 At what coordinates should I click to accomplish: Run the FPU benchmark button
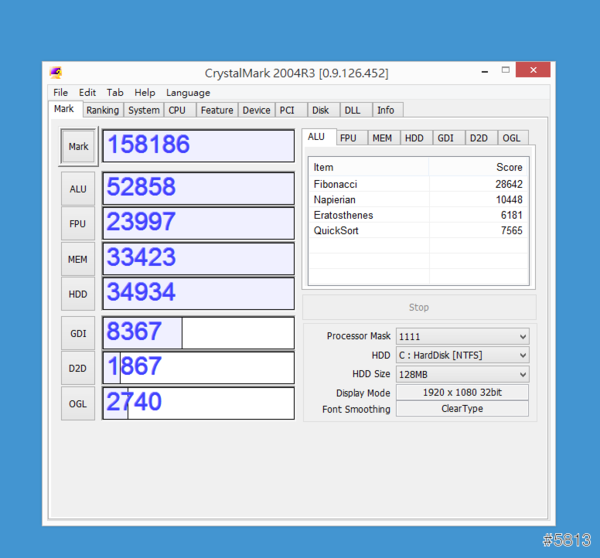tap(78, 224)
